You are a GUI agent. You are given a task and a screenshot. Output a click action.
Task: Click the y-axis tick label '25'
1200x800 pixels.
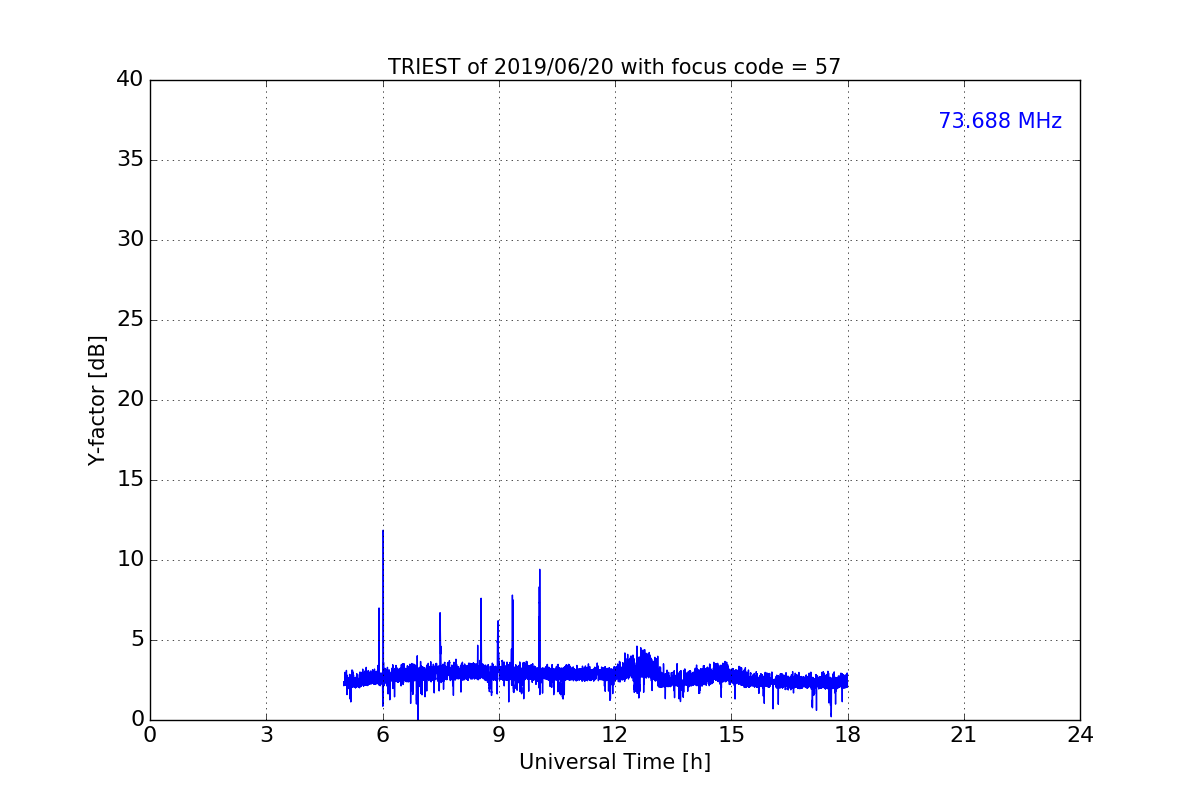tap(130, 320)
